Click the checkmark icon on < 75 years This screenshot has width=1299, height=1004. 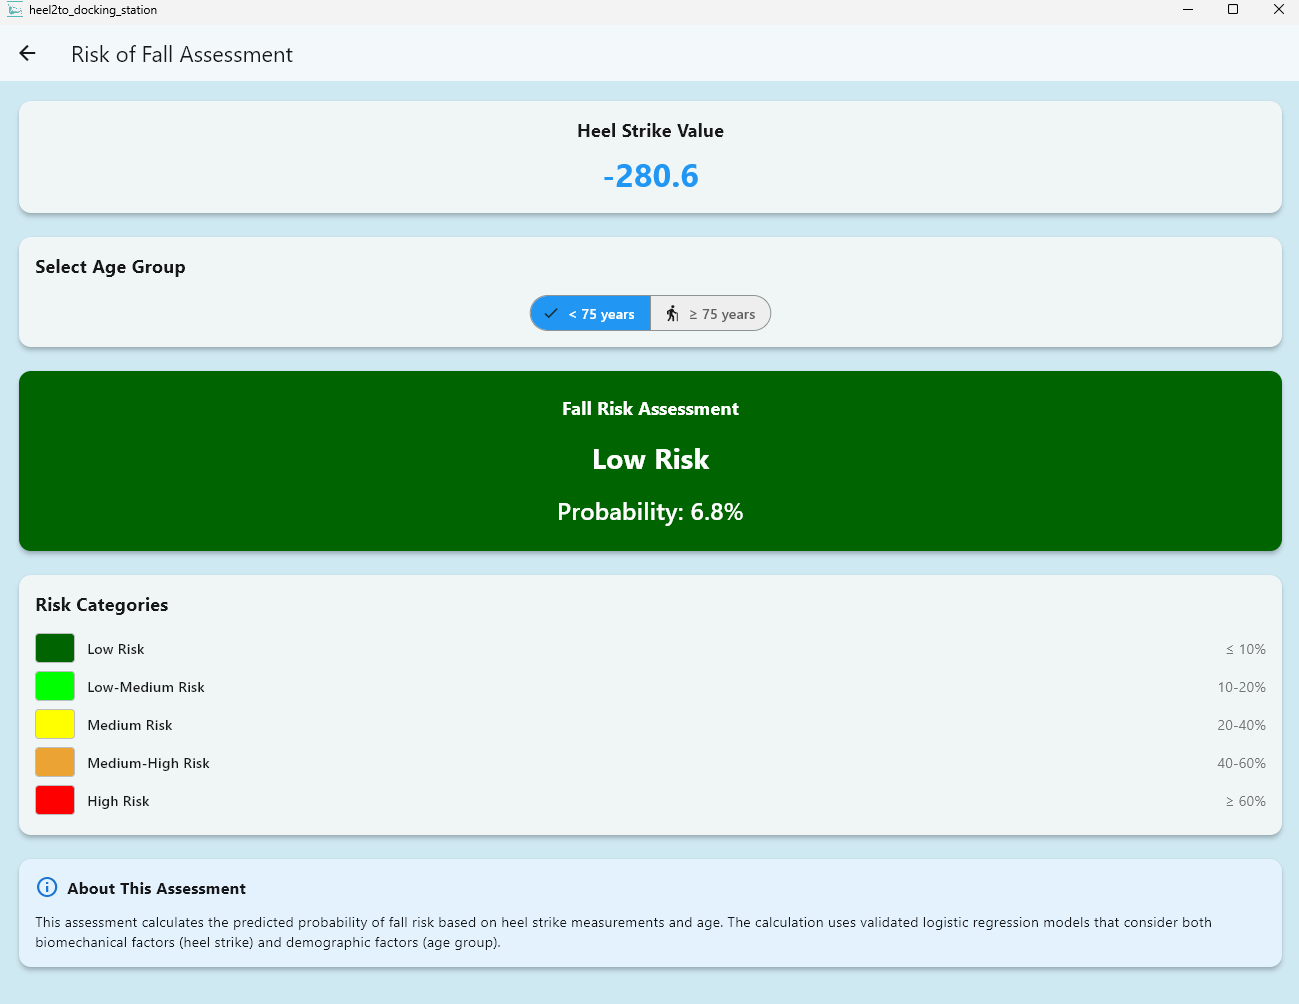[551, 314]
